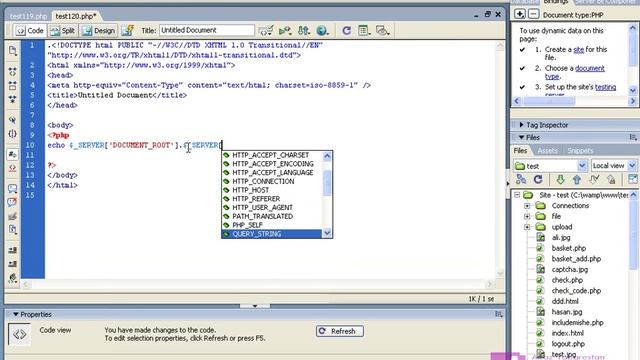Open the Files tab in Files panel
Image resolution: width=640 pixels, height=360 pixels.
[x=520, y=151]
